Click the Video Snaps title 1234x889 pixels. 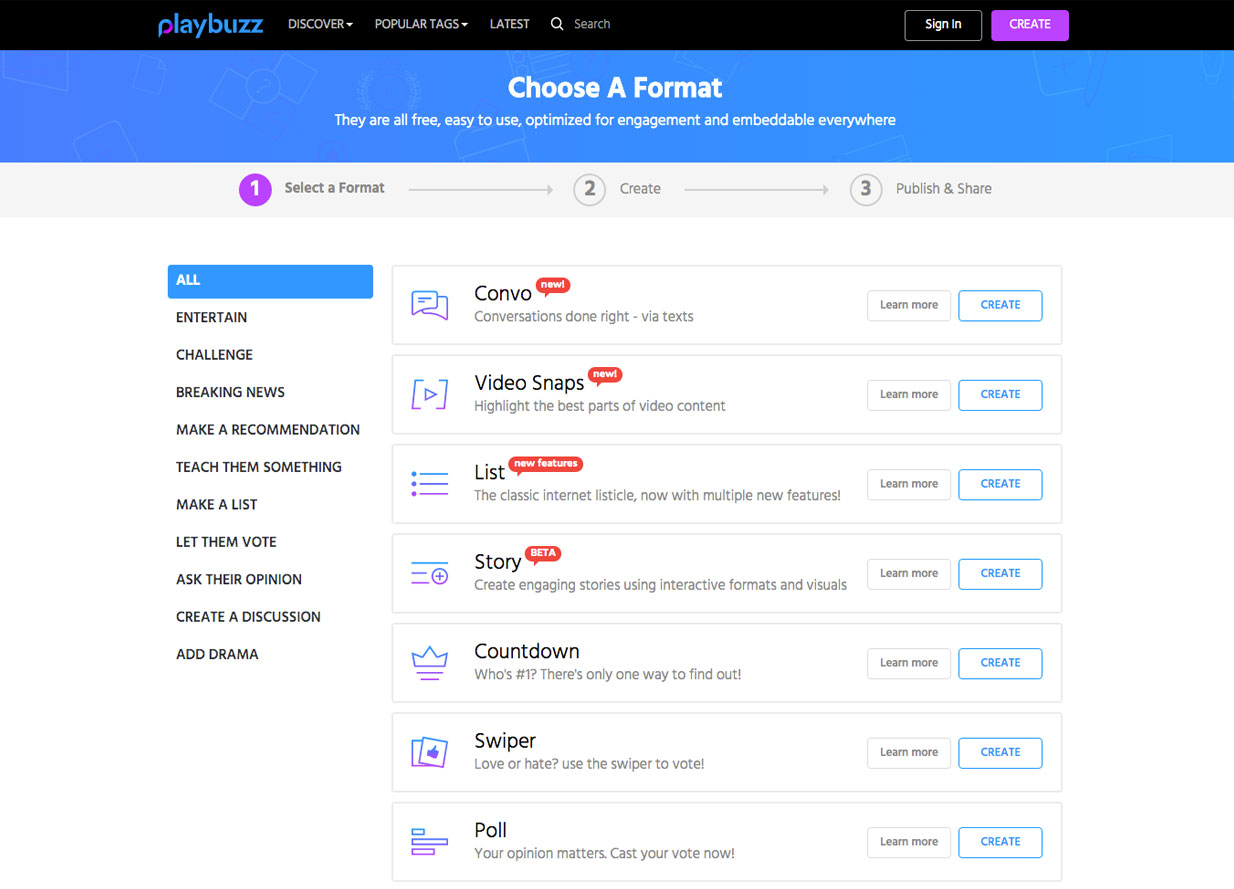pyautogui.click(x=529, y=383)
